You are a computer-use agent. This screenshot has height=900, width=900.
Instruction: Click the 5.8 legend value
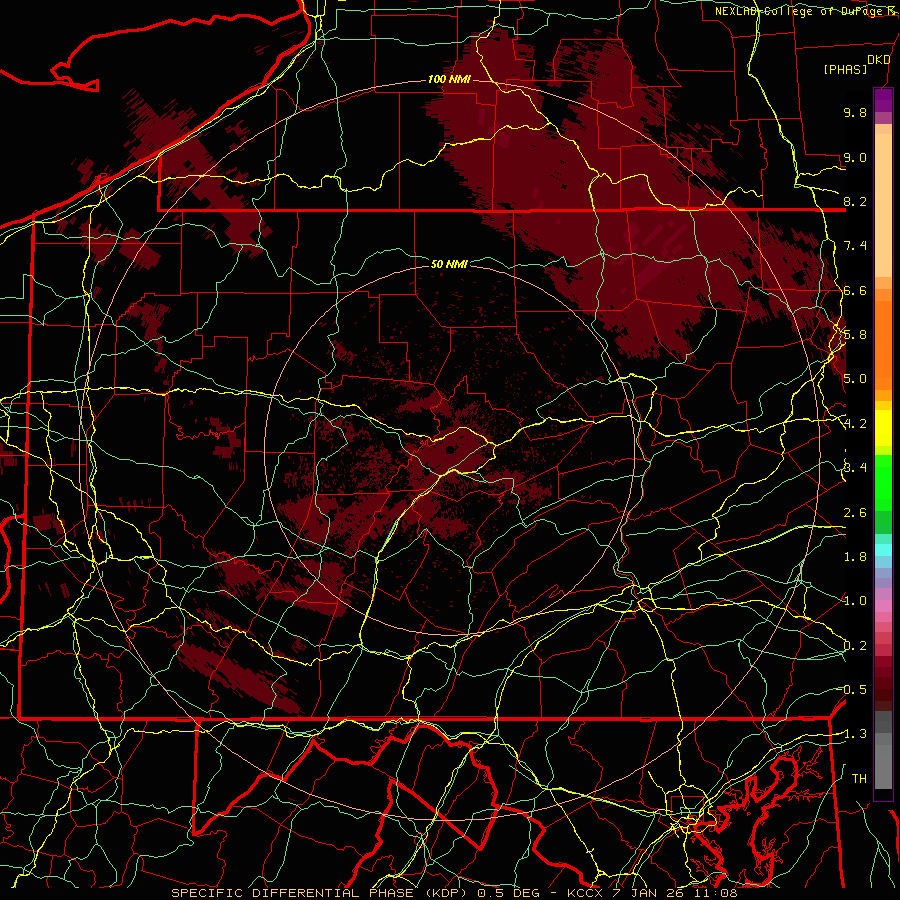(x=855, y=335)
